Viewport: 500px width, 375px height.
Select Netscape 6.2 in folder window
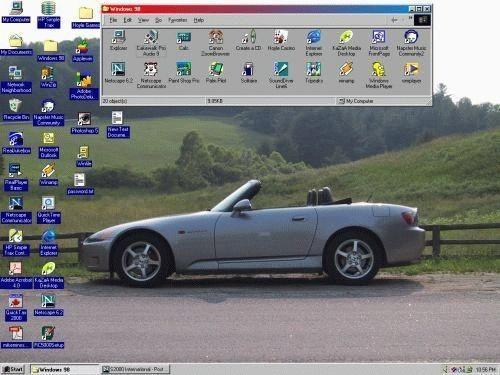pyautogui.click(x=118, y=73)
